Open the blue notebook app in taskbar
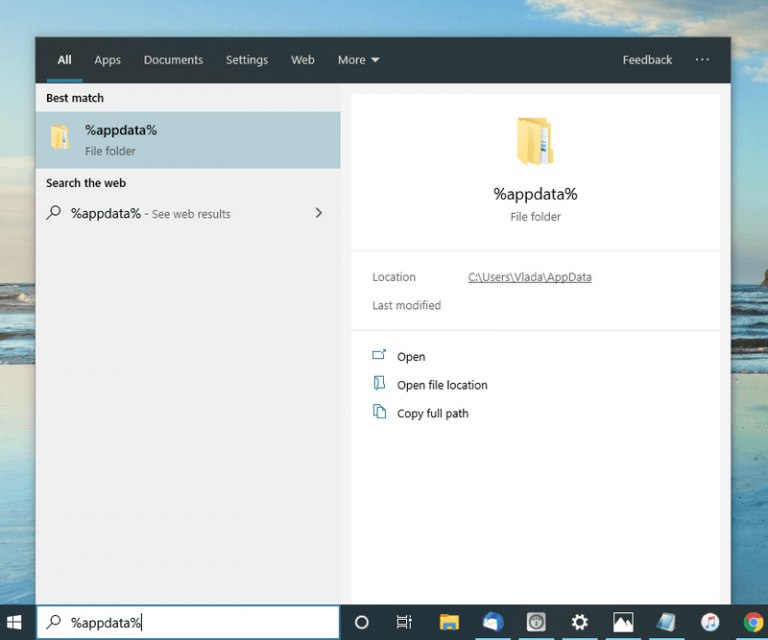 click(x=666, y=622)
